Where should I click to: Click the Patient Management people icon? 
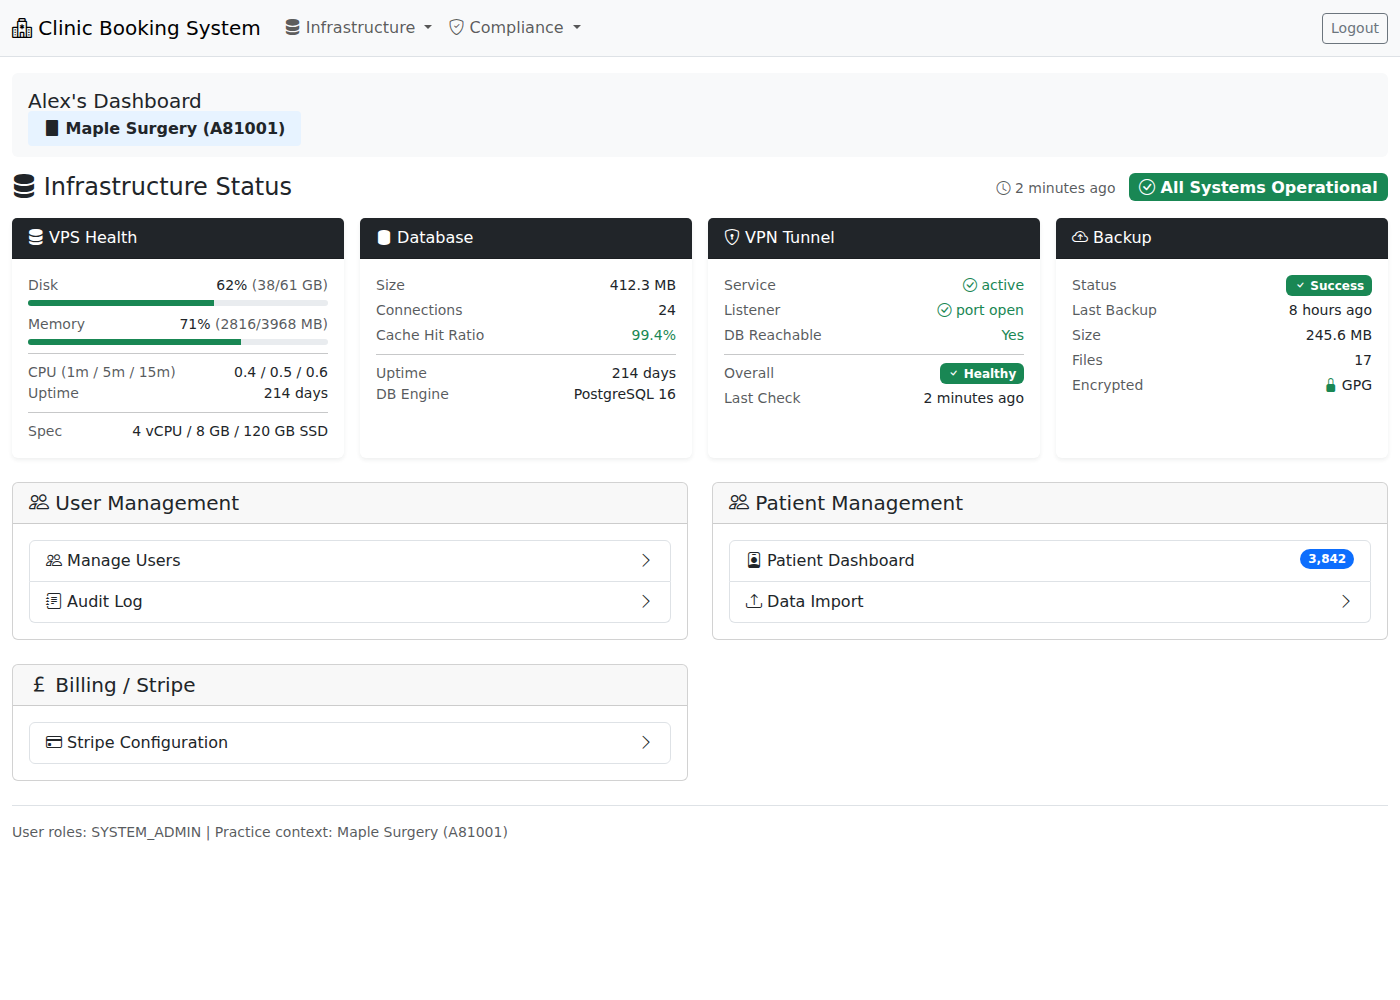coord(739,502)
